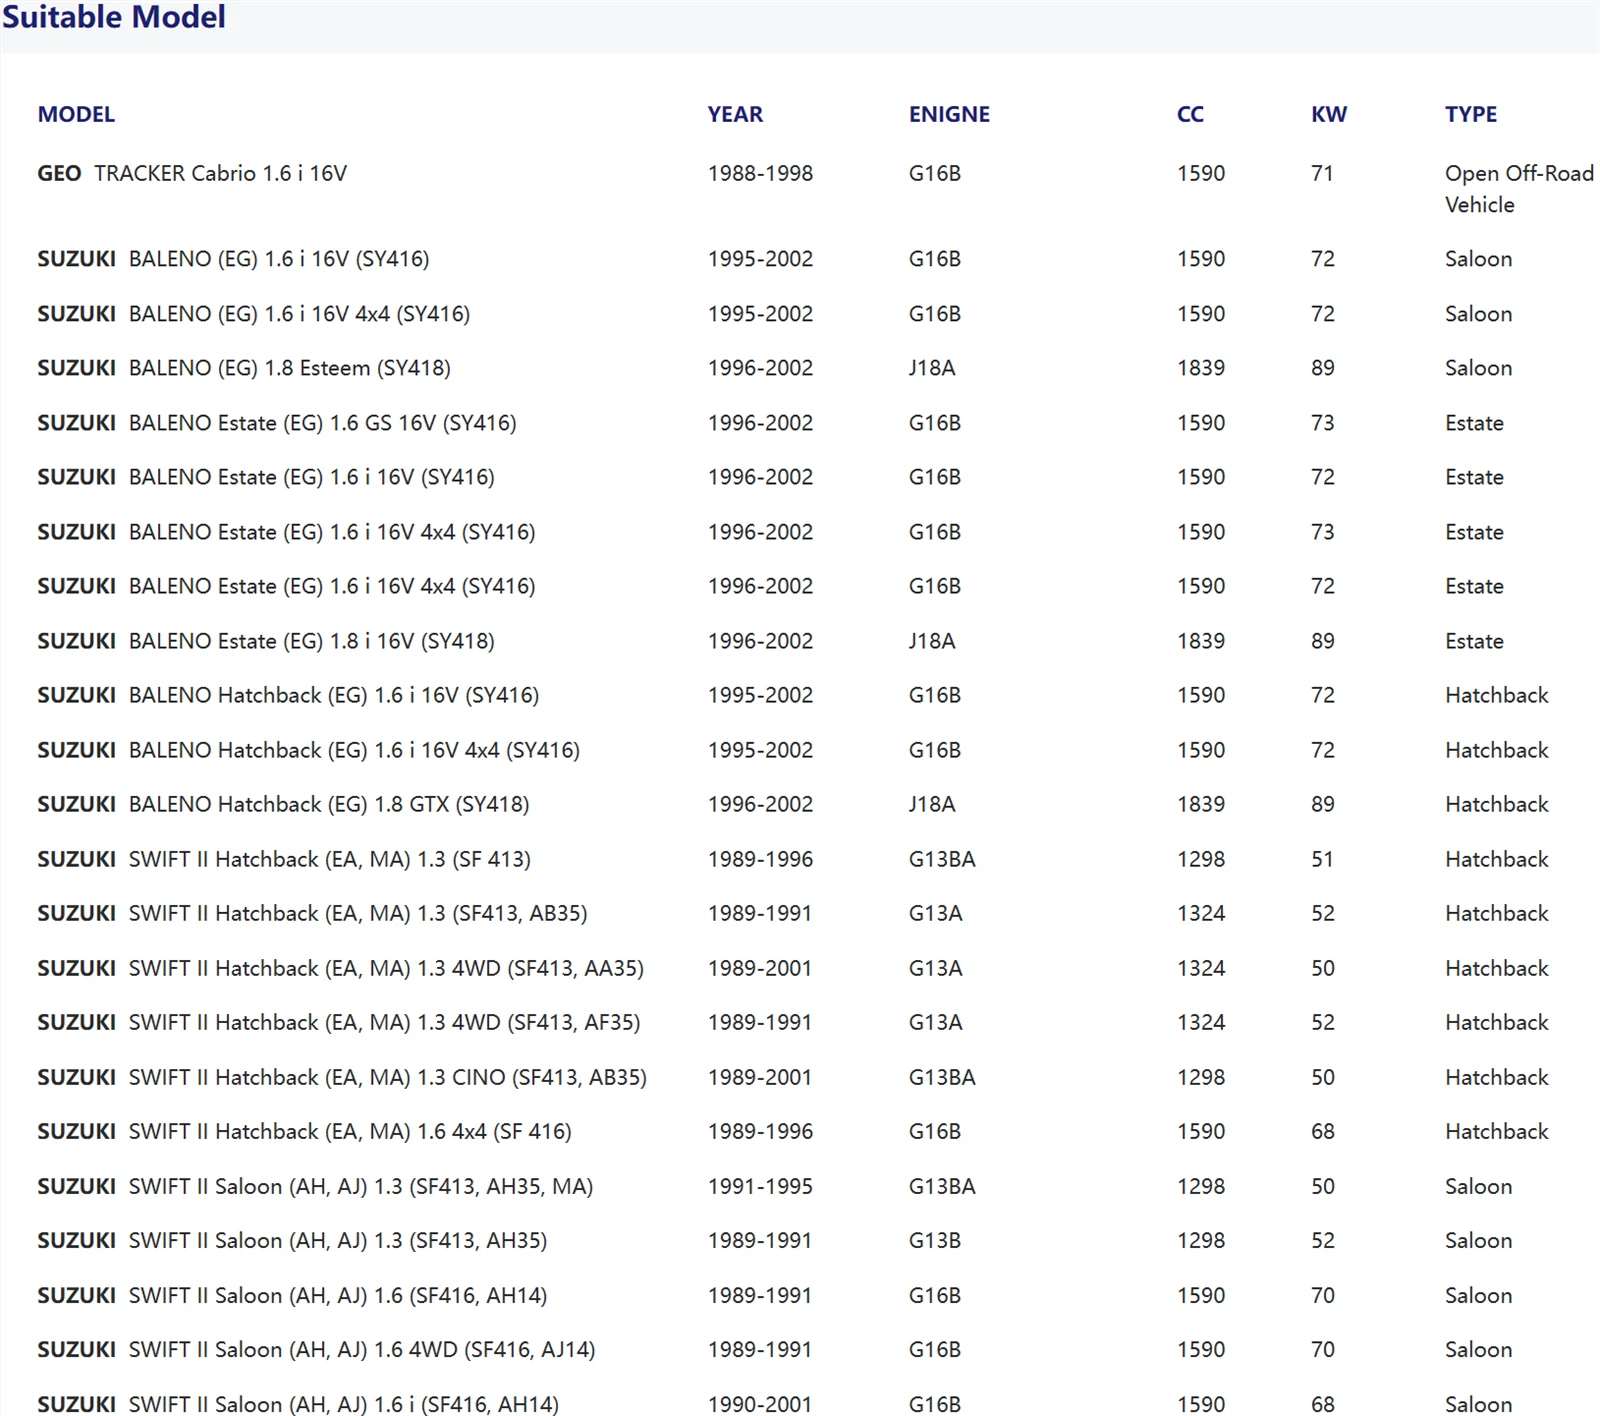Click engine 'G13A' in AA35 row

coord(935,968)
